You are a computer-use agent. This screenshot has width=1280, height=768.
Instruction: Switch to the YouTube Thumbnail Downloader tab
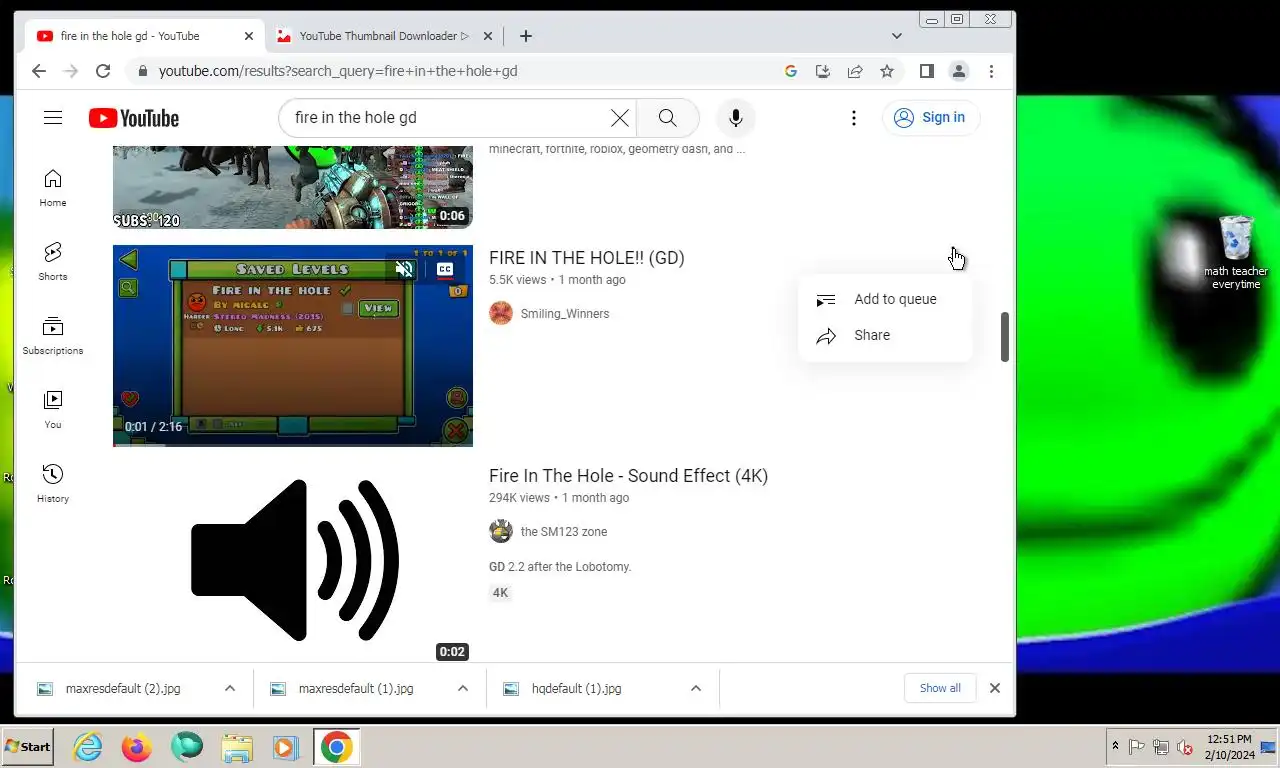[384, 36]
